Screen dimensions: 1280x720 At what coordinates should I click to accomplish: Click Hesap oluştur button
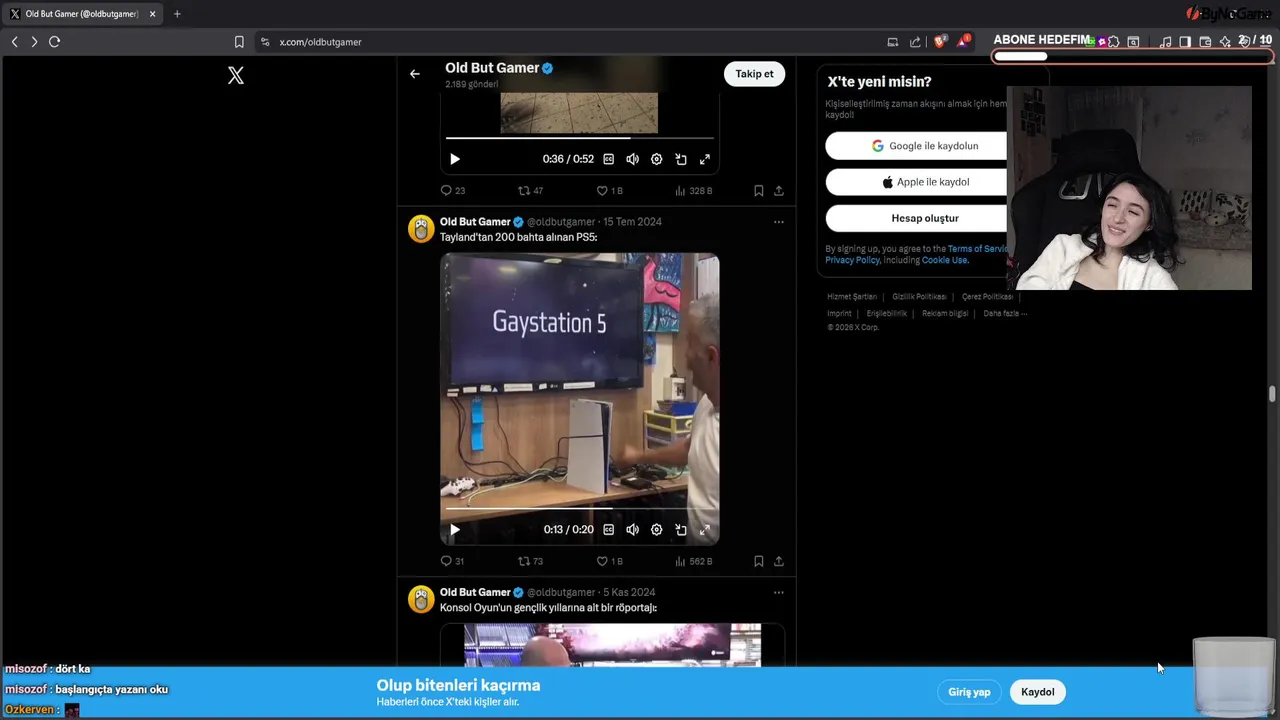click(916, 218)
